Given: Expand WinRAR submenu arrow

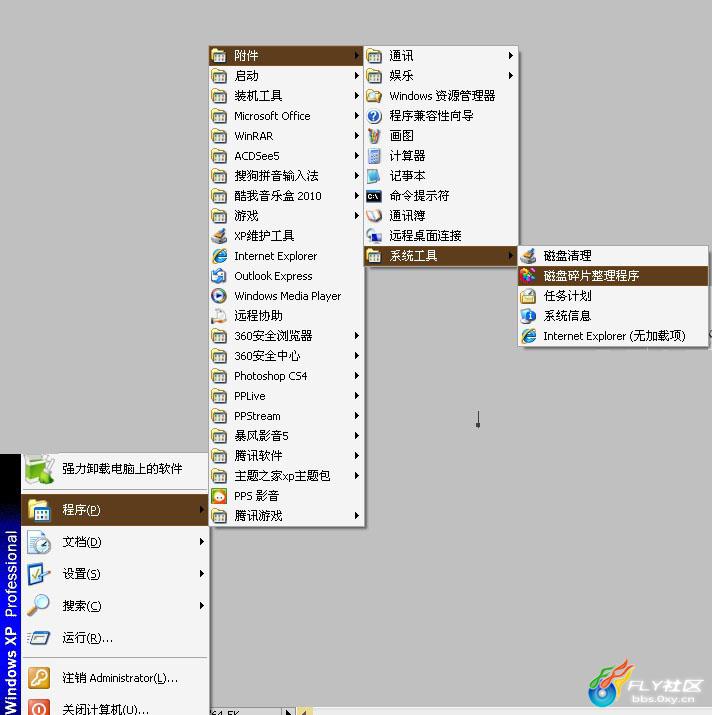Looking at the screenshot, I should coord(357,136).
